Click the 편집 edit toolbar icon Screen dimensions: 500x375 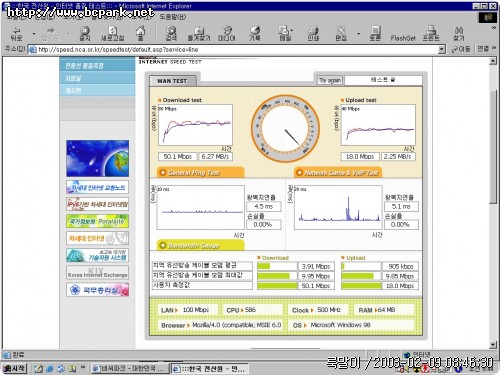pos(341,34)
